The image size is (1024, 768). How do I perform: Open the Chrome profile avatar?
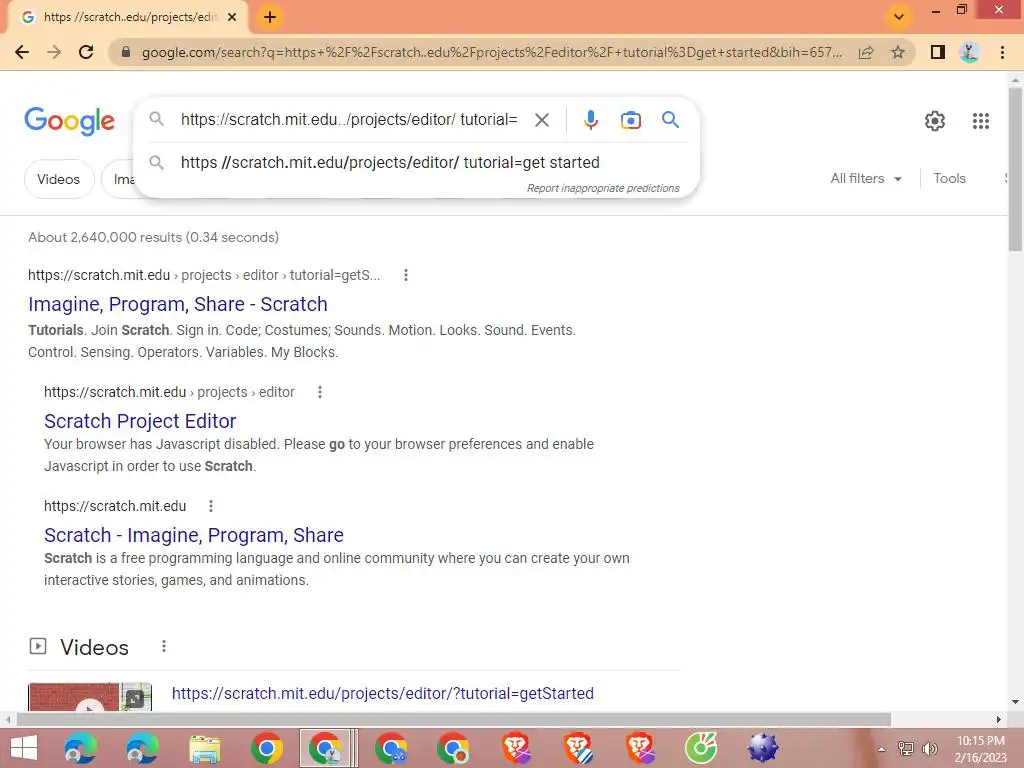pyautogui.click(x=969, y=52)
